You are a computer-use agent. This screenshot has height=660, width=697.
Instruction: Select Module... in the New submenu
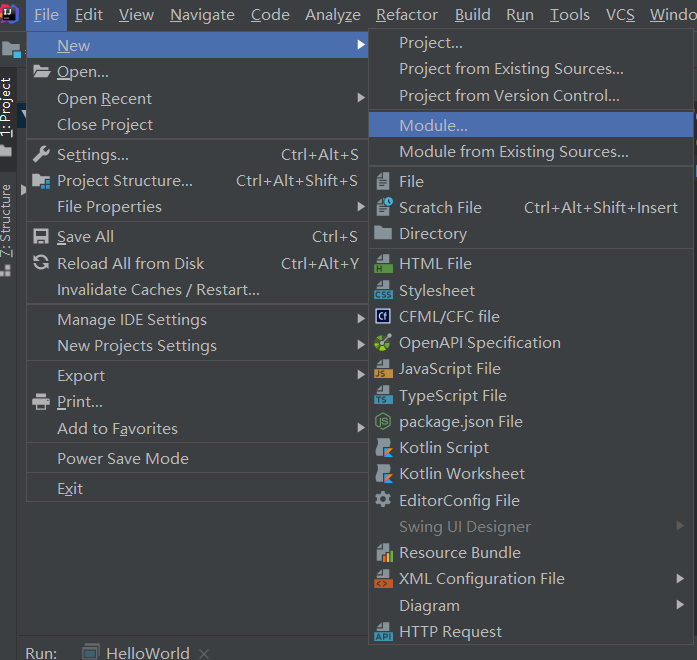(x=531, y=125)
